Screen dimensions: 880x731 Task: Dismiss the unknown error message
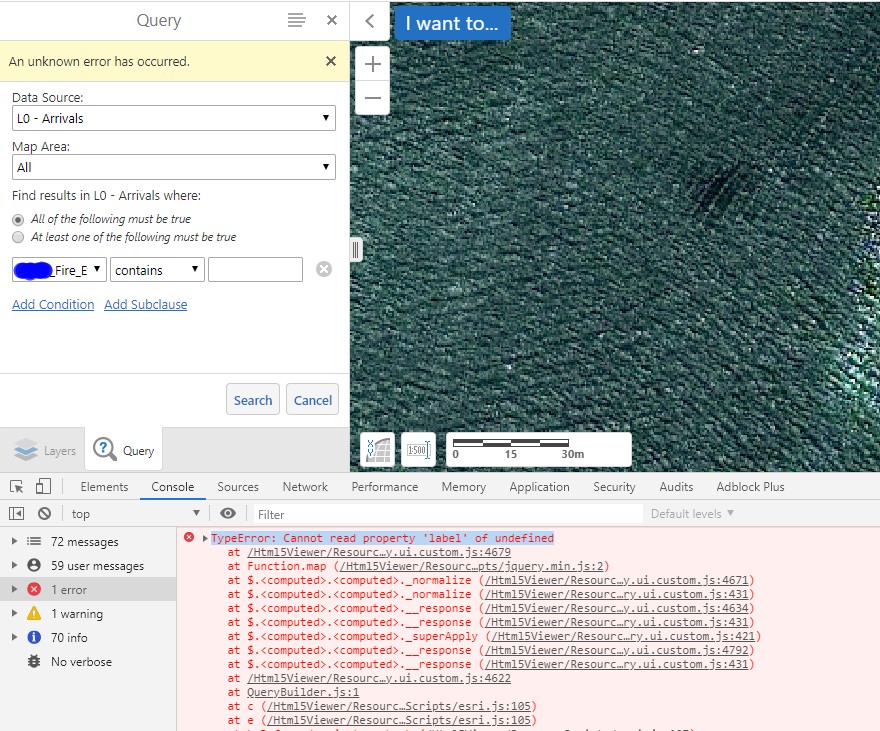pyautogui.click(x=331, y=61)
